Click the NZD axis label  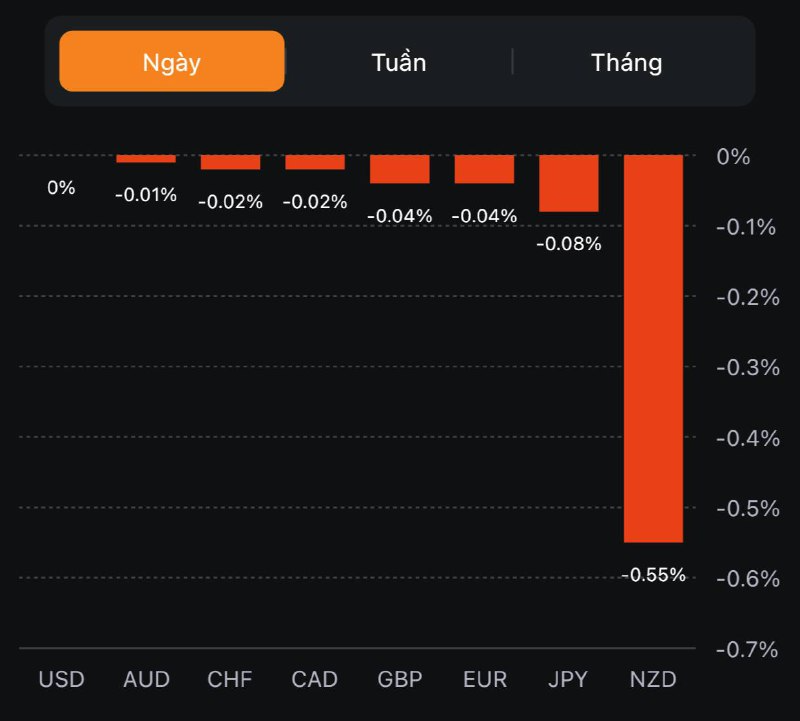click(653, 680)
